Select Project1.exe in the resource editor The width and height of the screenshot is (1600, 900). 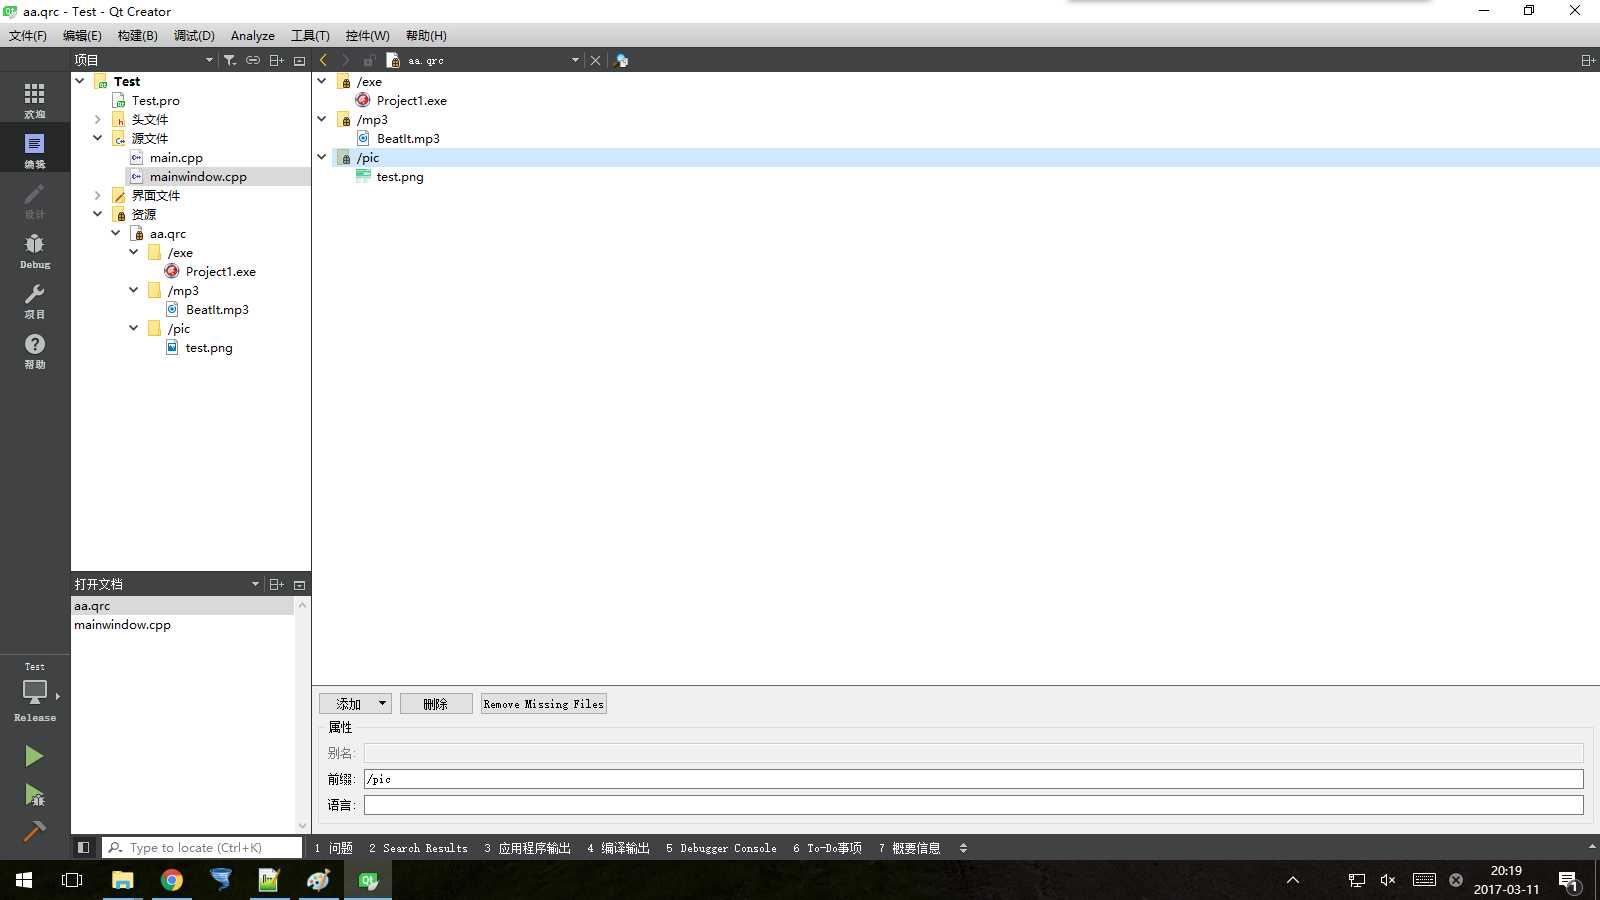411,100
